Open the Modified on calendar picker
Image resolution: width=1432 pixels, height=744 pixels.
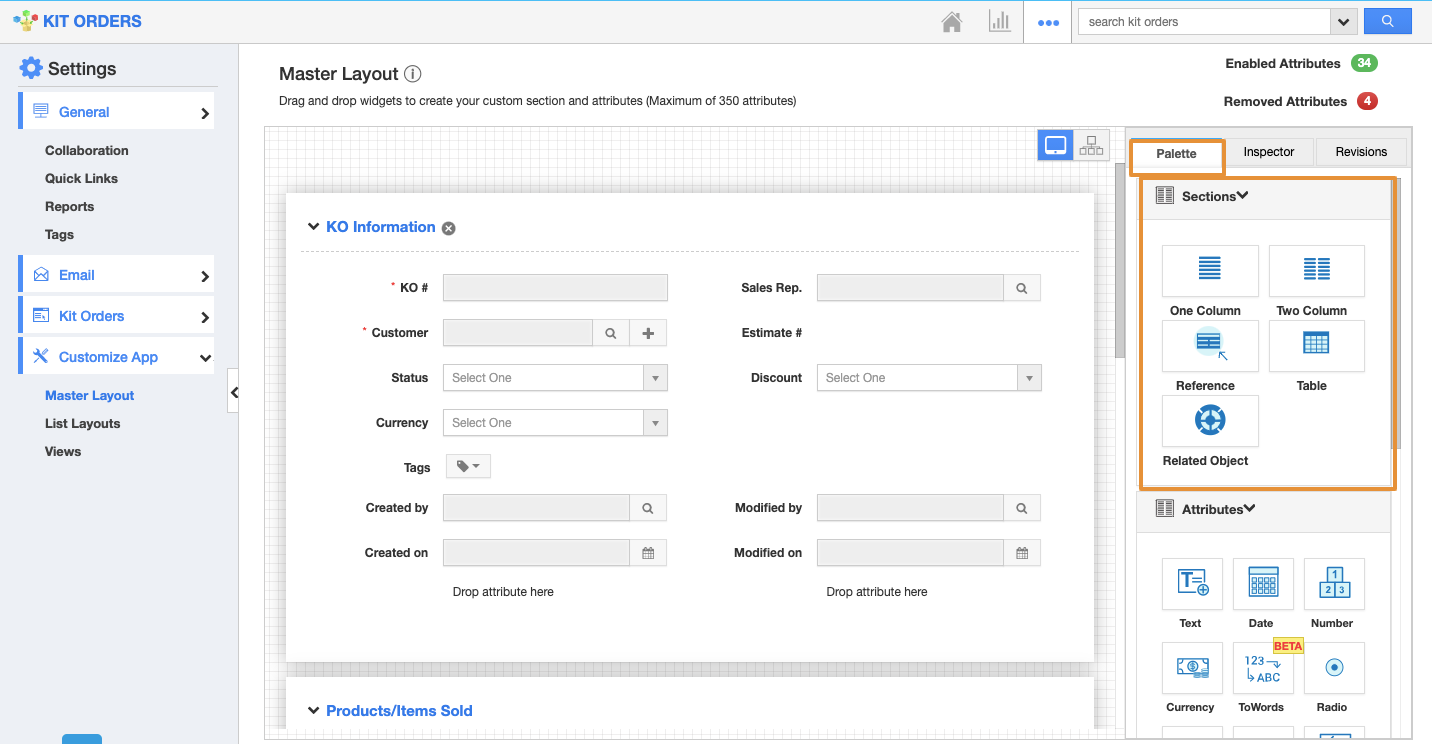1022,553
